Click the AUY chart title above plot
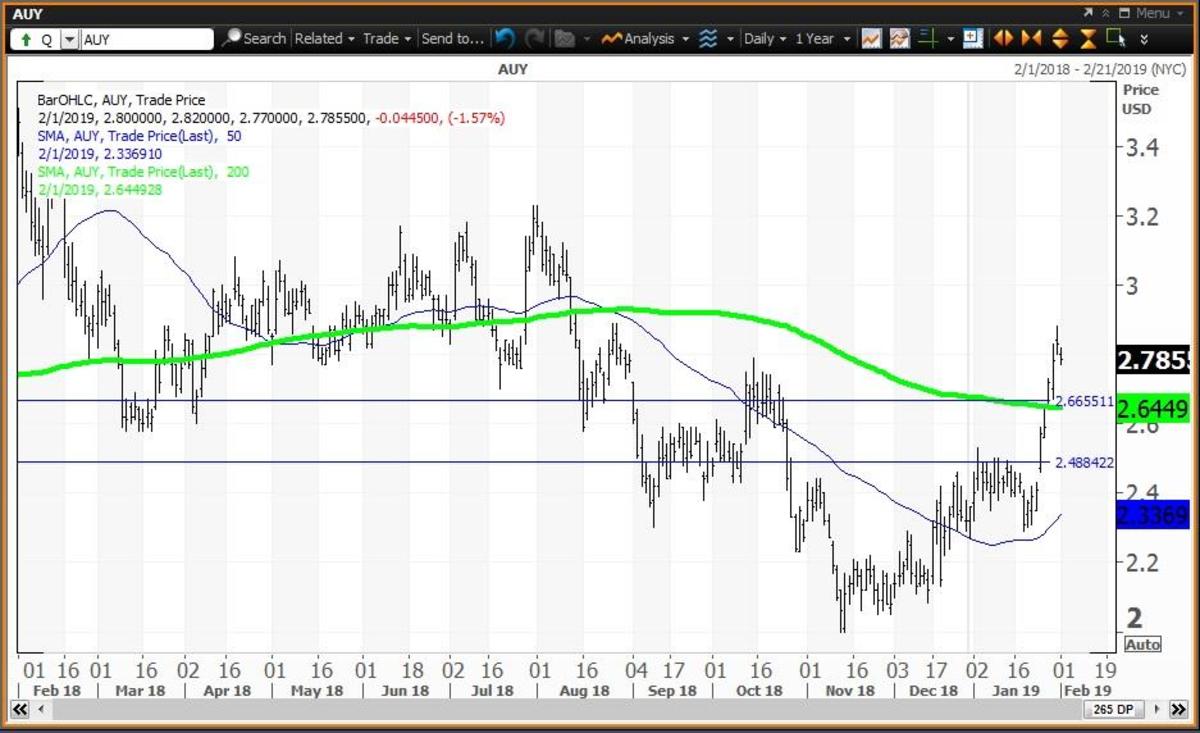This screenshot has height=733, width=1200. 512,69
